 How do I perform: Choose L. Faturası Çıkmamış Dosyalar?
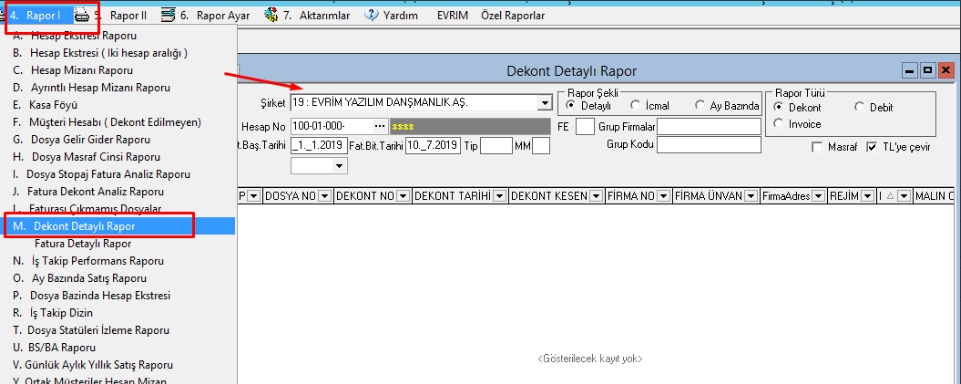click(118, 209)
